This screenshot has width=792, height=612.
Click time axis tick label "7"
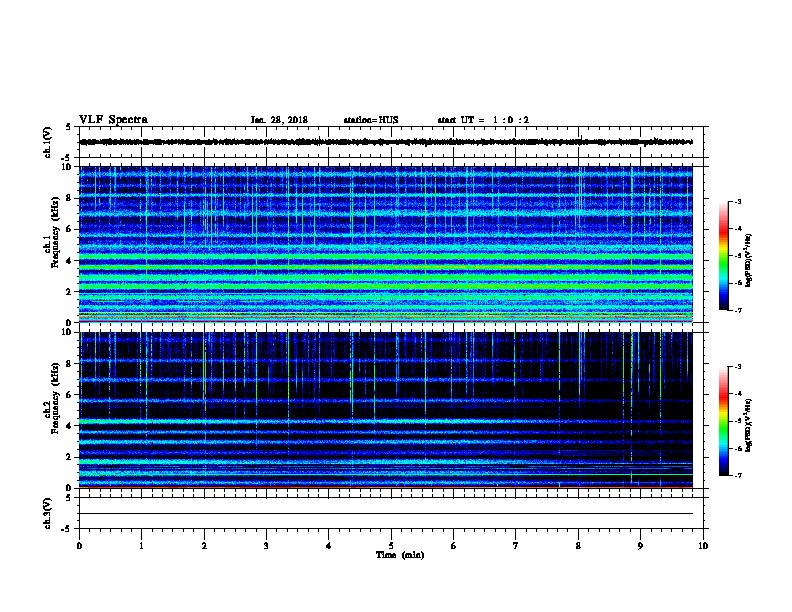516,546
